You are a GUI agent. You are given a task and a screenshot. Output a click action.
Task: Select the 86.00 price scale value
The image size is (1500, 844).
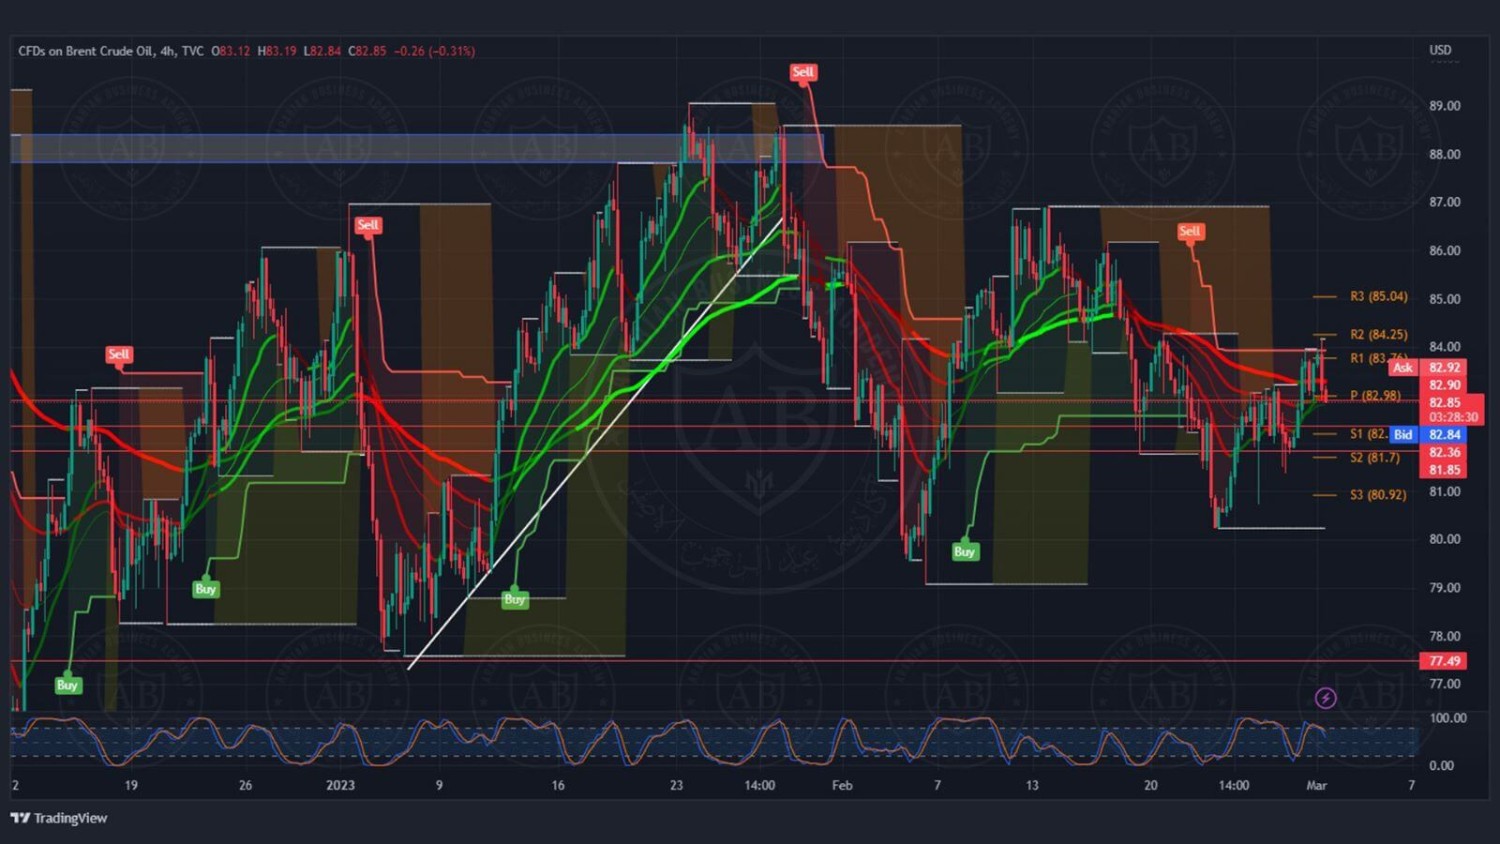1445,251
